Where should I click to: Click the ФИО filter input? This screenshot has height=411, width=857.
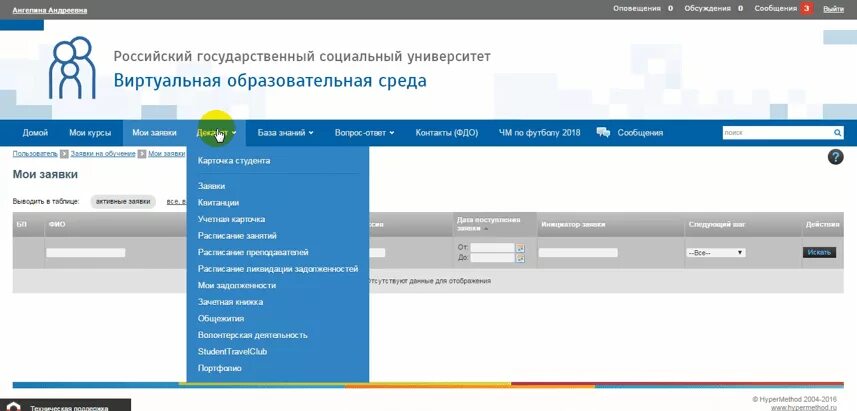point(86,253)
